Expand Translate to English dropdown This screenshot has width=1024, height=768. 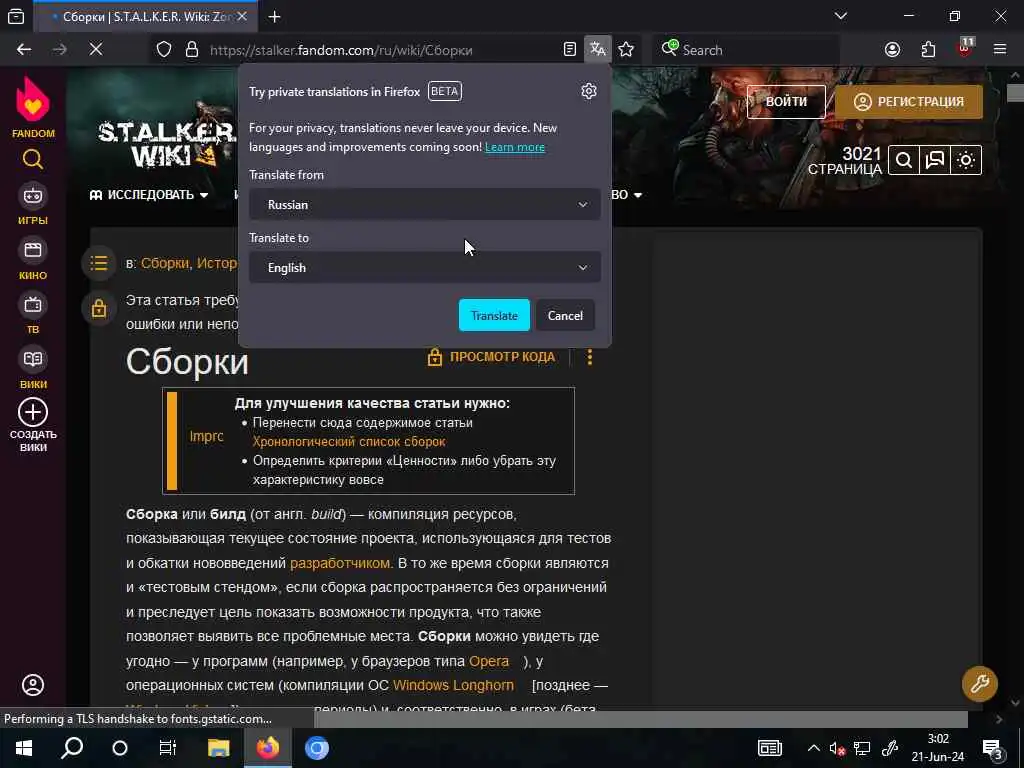[424, 267]
